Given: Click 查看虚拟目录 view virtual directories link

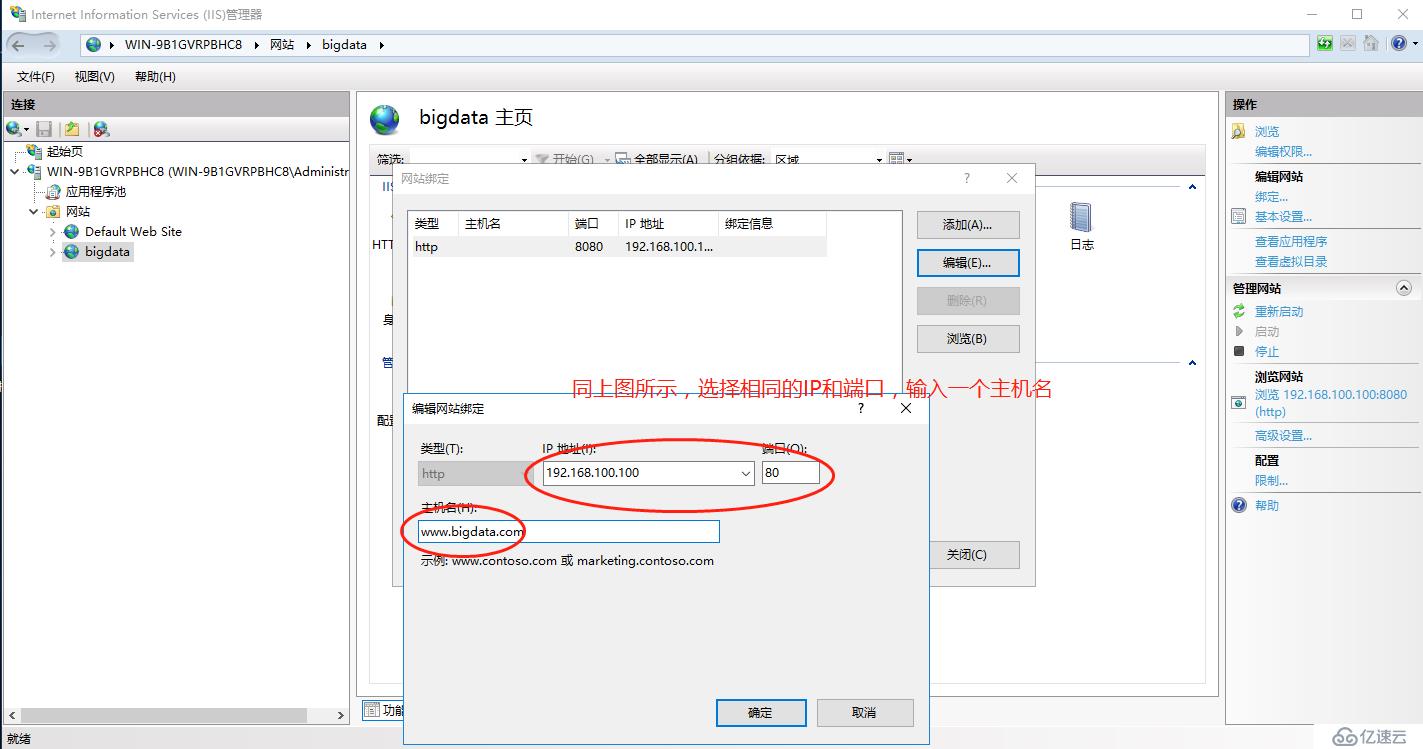Looking at the screenshot, I should tap(1291, 261).
